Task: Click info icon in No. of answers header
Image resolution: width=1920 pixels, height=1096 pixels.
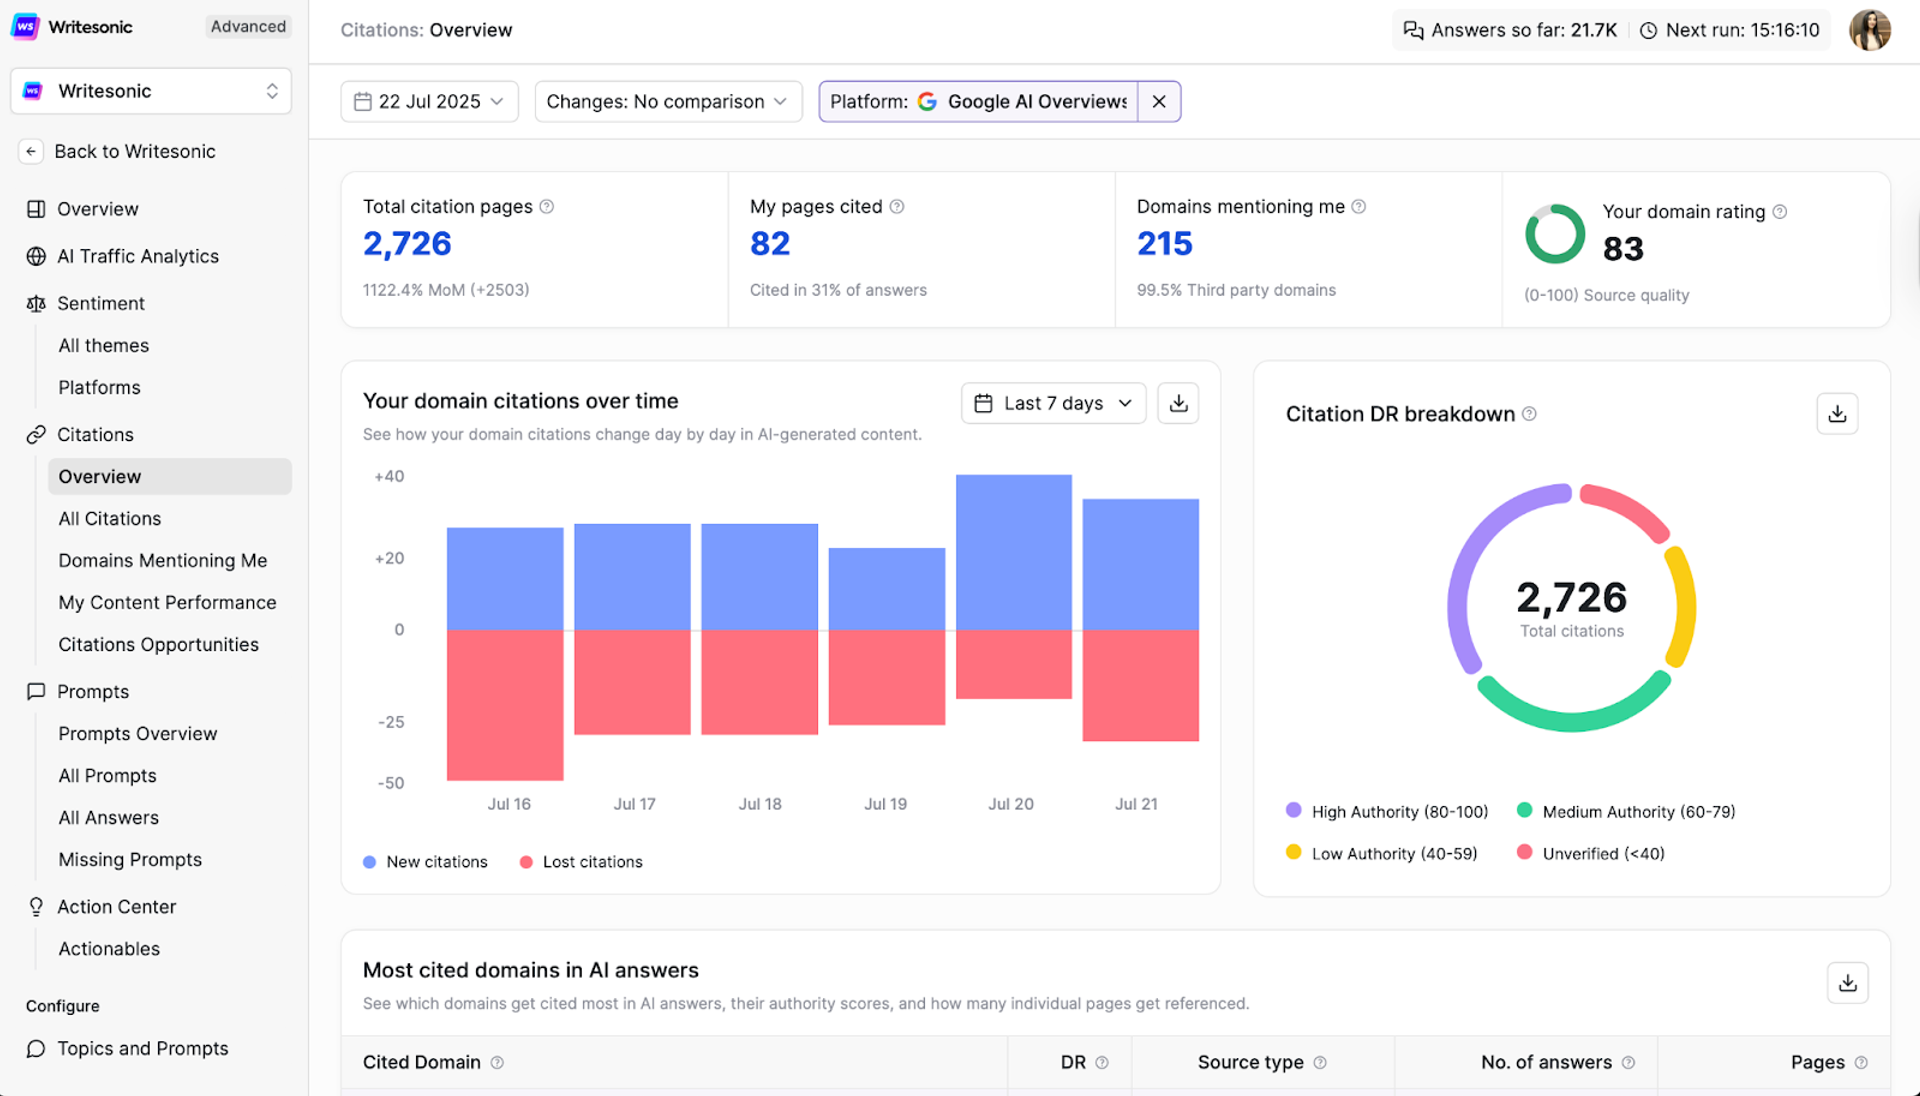Action: (1628, 1062)
